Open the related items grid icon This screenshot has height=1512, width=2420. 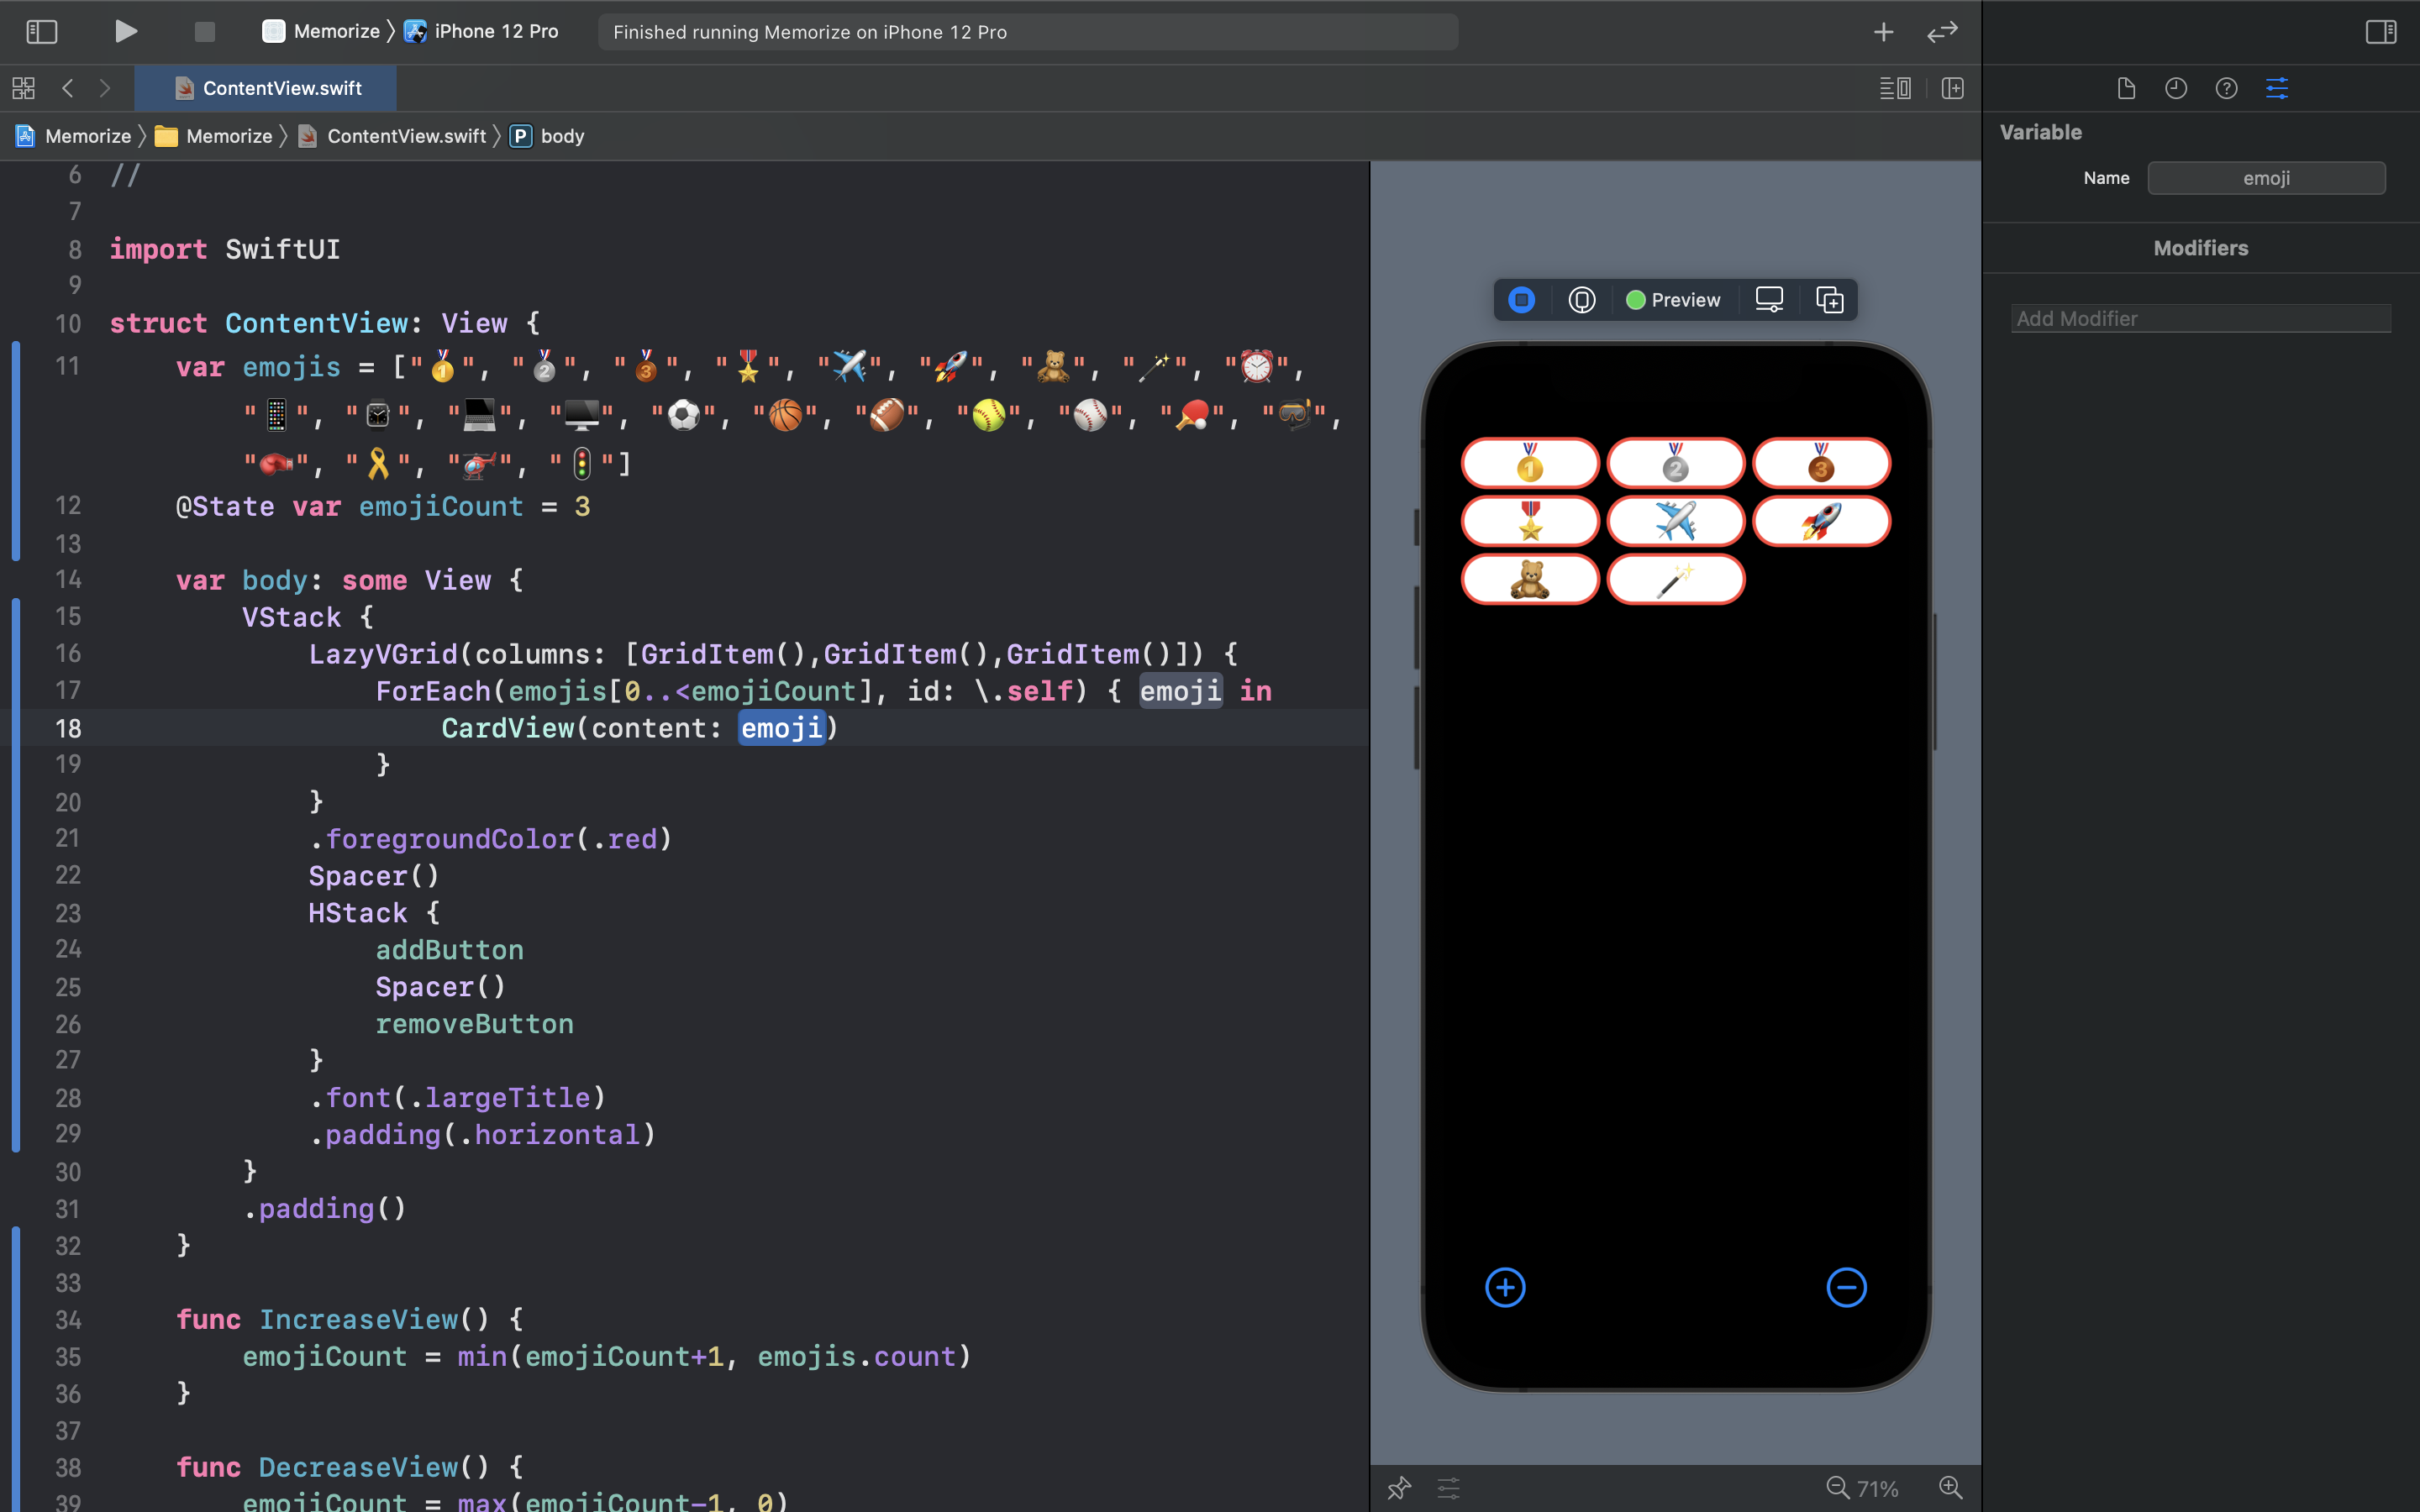(24, 88)
